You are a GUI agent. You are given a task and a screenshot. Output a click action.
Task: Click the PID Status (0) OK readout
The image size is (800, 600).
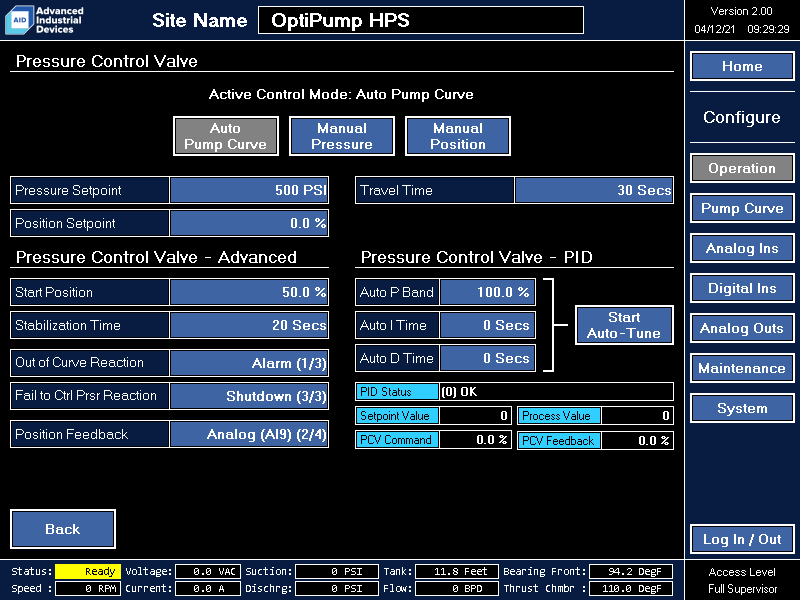(x=556, y=392)
